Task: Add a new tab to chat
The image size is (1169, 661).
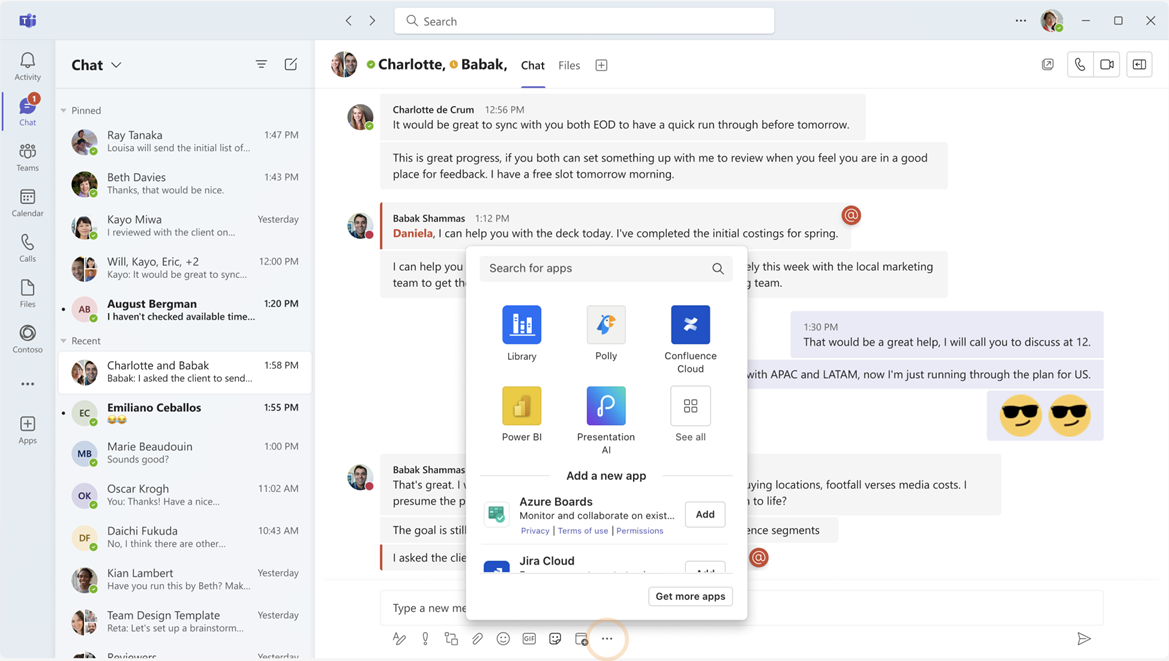Action: point(601,66)
